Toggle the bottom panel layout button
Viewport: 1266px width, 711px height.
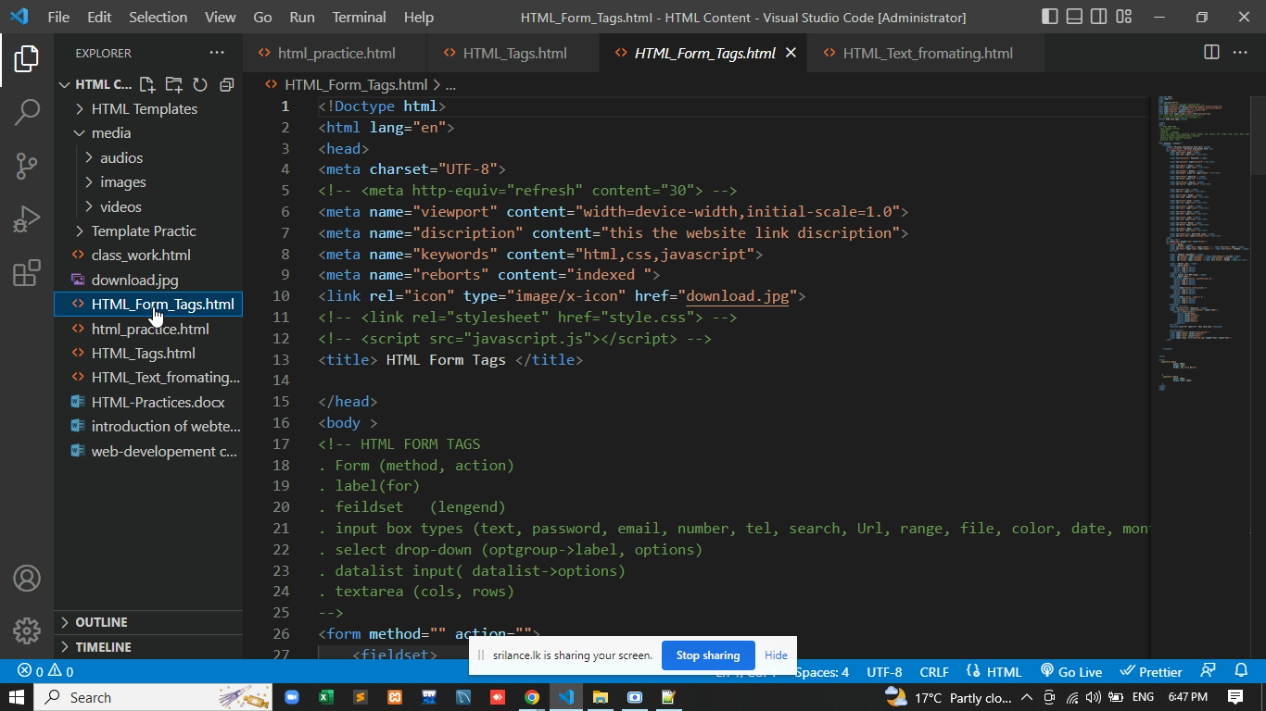tap(1074, 17)
